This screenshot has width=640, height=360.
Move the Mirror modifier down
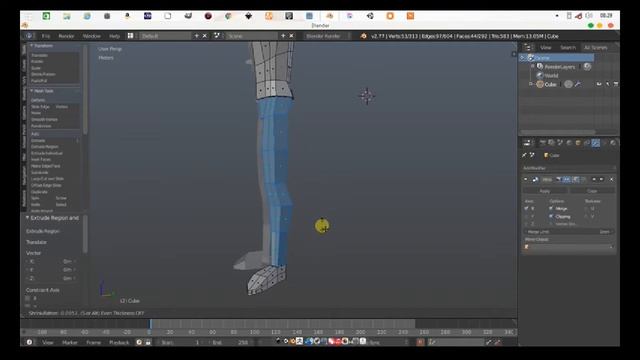coord(601,179)
